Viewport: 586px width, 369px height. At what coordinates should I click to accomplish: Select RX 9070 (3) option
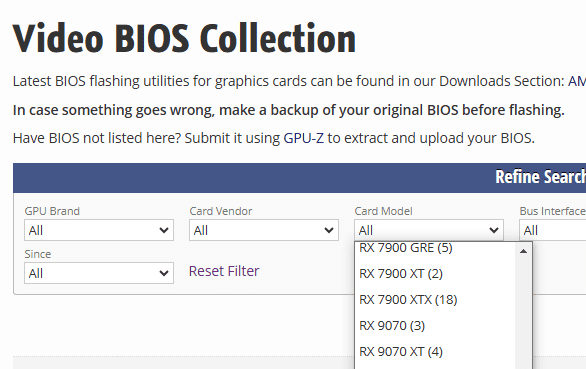pyautogui.click(x=435, y=326)
